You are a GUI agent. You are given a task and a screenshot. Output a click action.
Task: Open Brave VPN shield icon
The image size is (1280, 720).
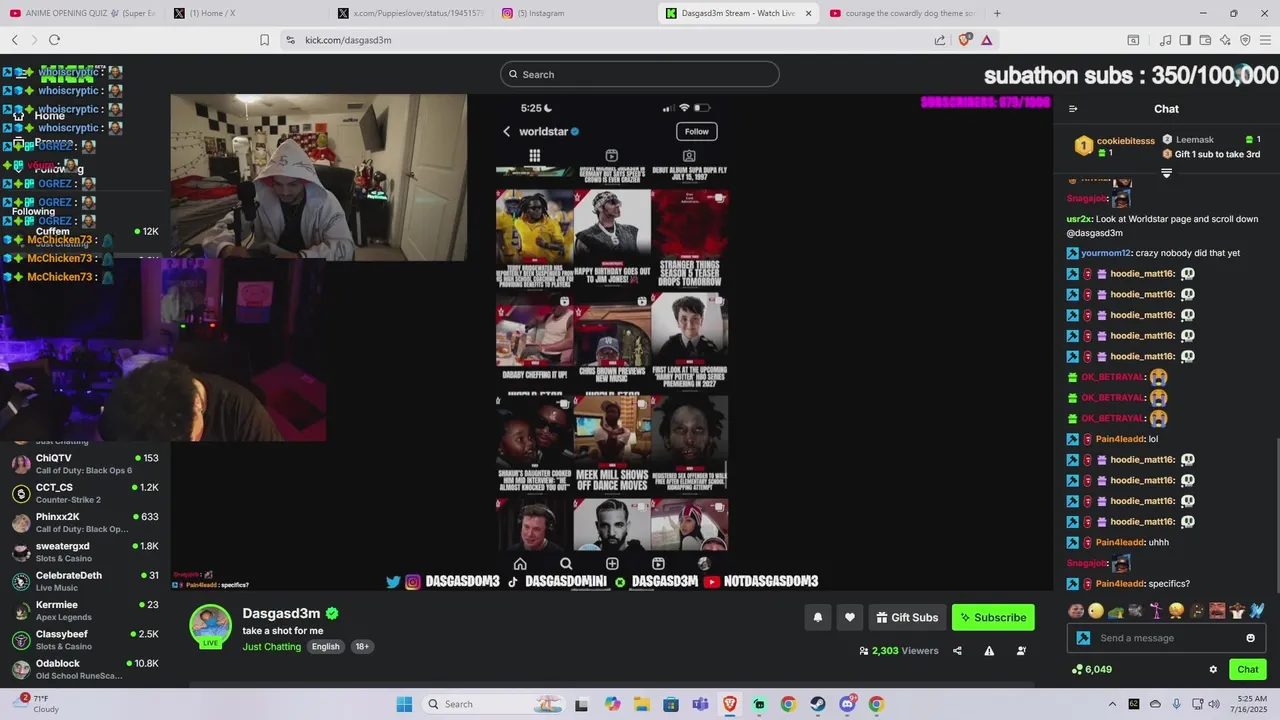point(1245,40)
